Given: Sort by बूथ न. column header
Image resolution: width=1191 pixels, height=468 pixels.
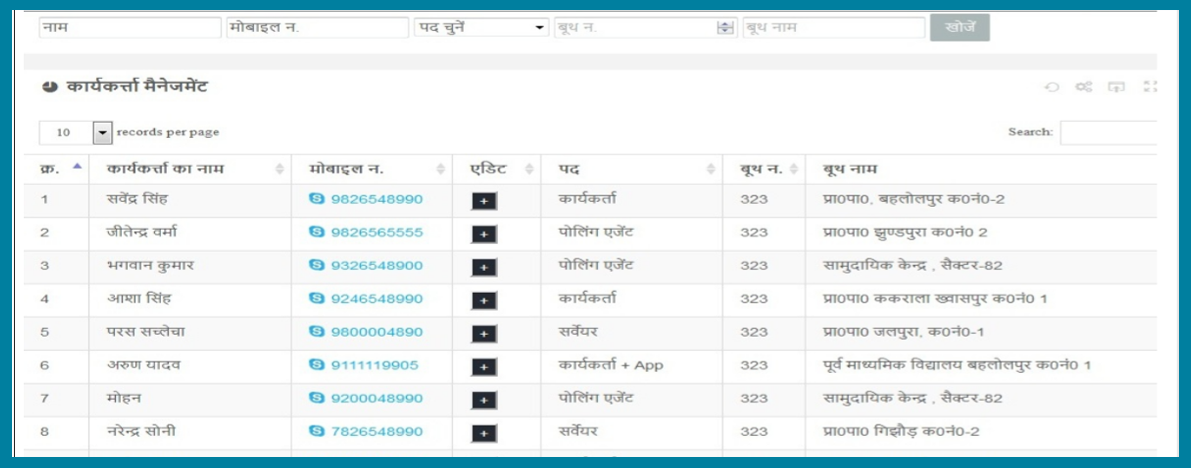Looking at the screenshot, I should [764, 169].
